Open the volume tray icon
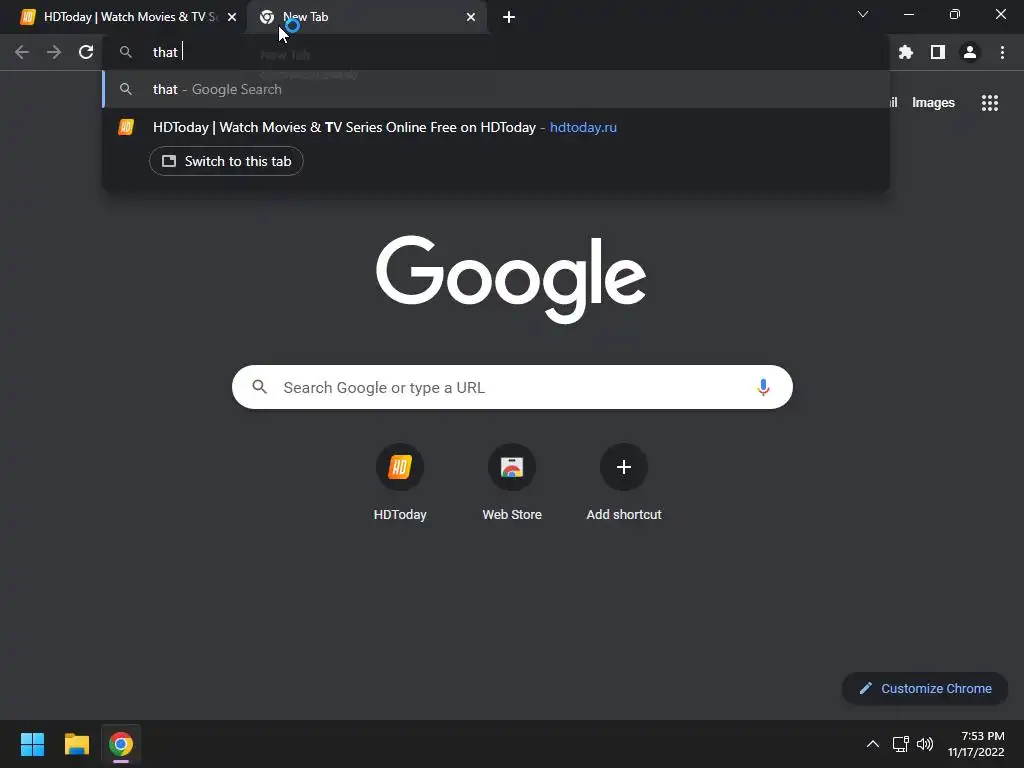Viewport: 1024px width, 768px height. [x=925, y=744]
